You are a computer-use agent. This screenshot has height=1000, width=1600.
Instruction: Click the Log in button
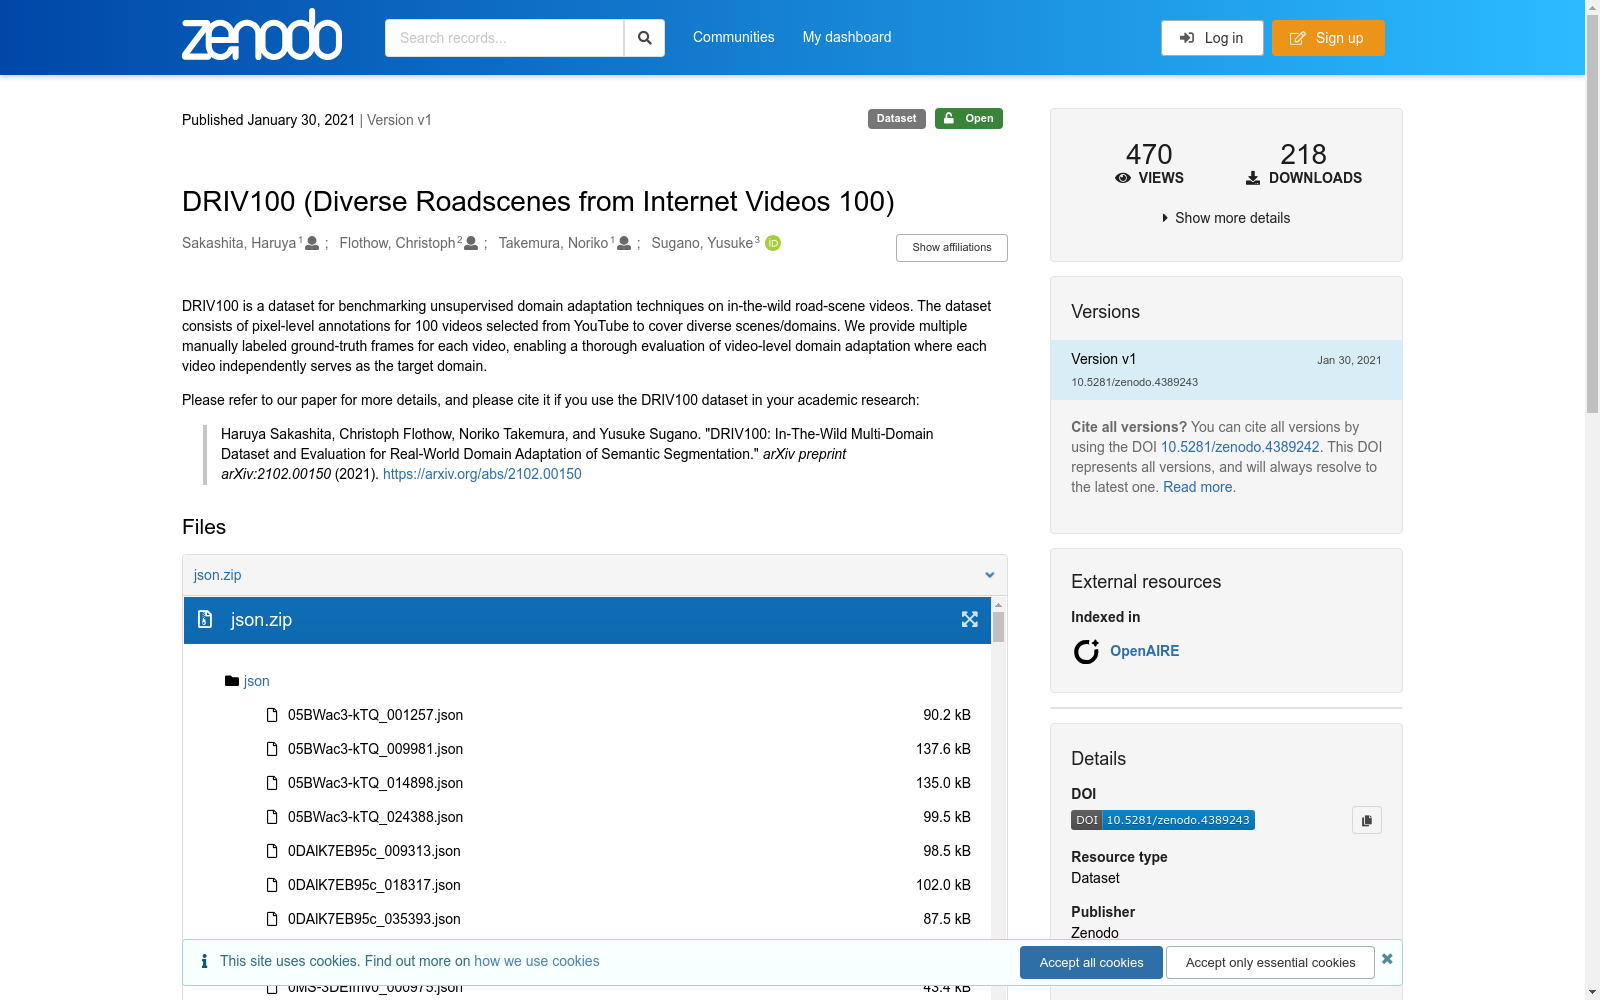click(1212, 38)
